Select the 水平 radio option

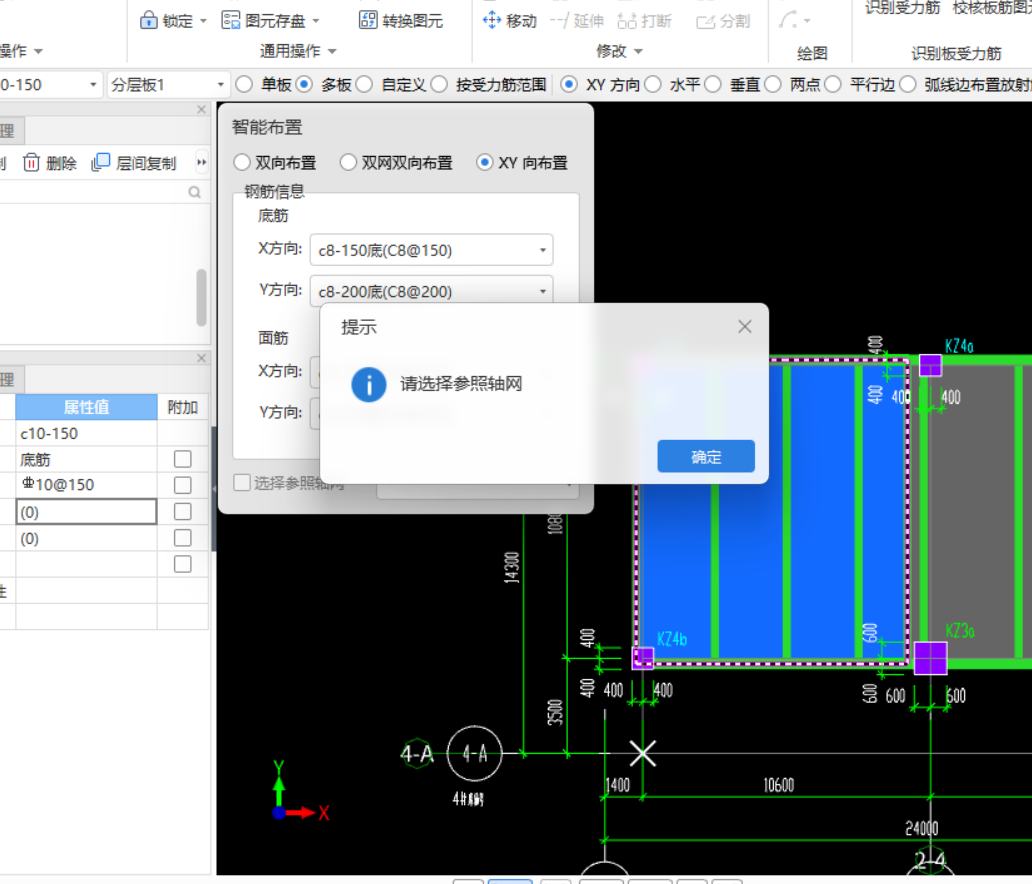653,84
